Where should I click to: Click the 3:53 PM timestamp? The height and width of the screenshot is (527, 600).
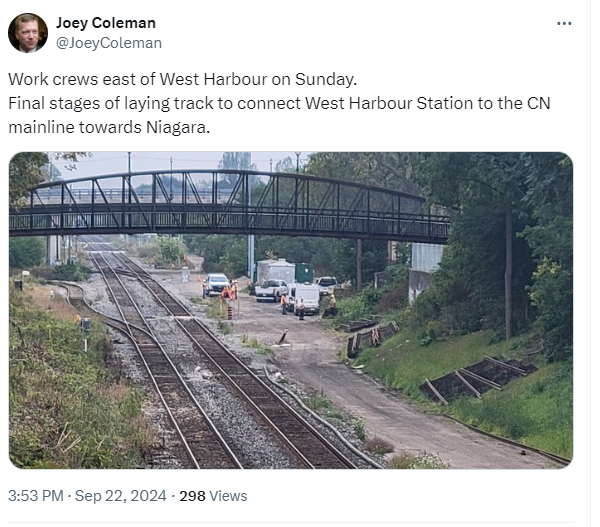click(x=37, y=496)
